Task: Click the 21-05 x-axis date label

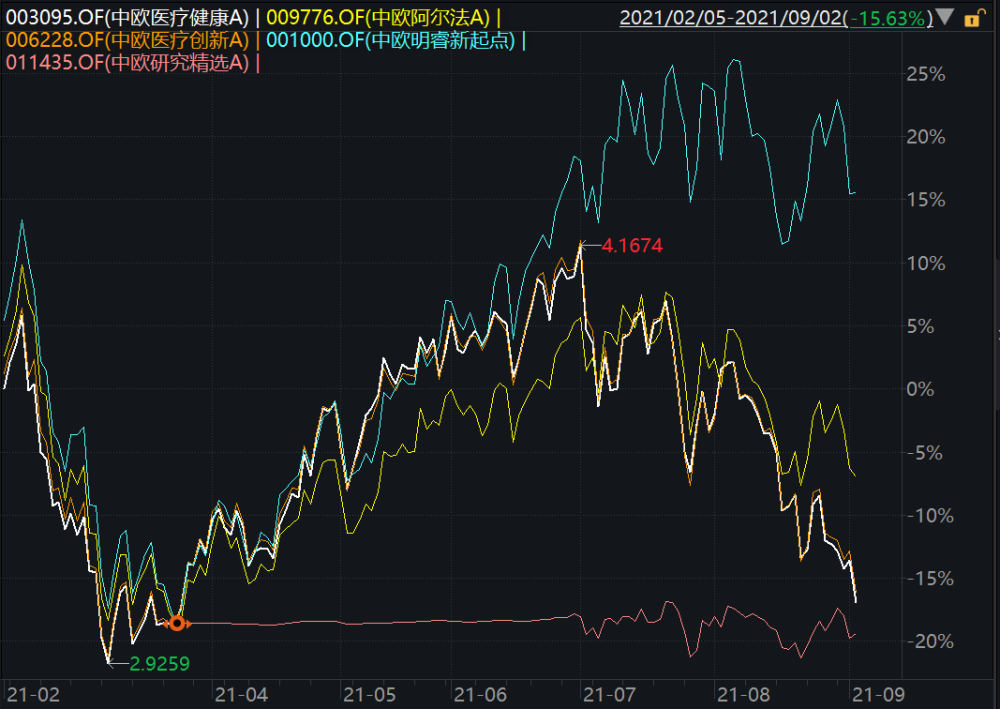Action: (369, 694)
